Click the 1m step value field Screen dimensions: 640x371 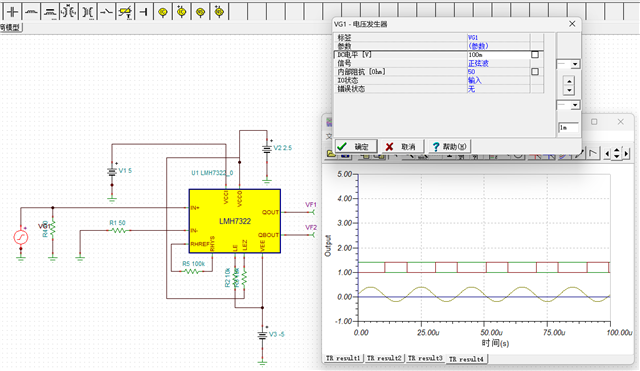click(x=569, y=128)
